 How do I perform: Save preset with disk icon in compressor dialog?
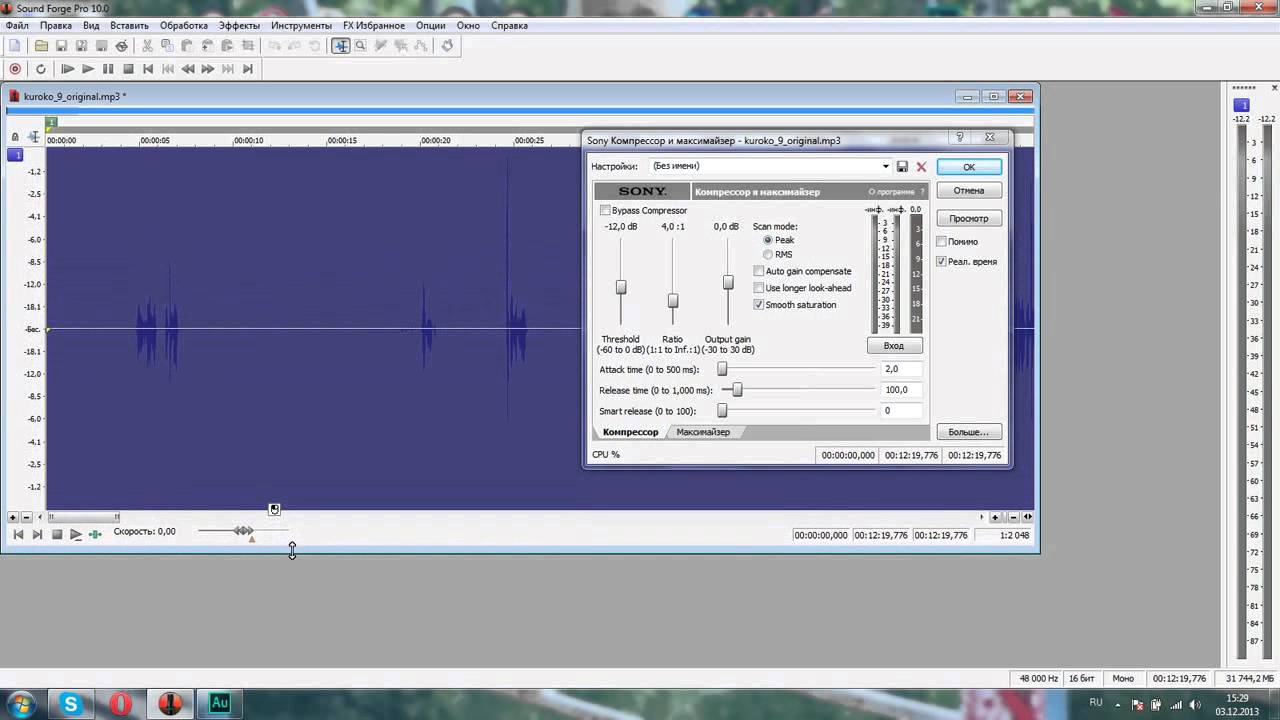pyautogui.click(x=902, y=167)
